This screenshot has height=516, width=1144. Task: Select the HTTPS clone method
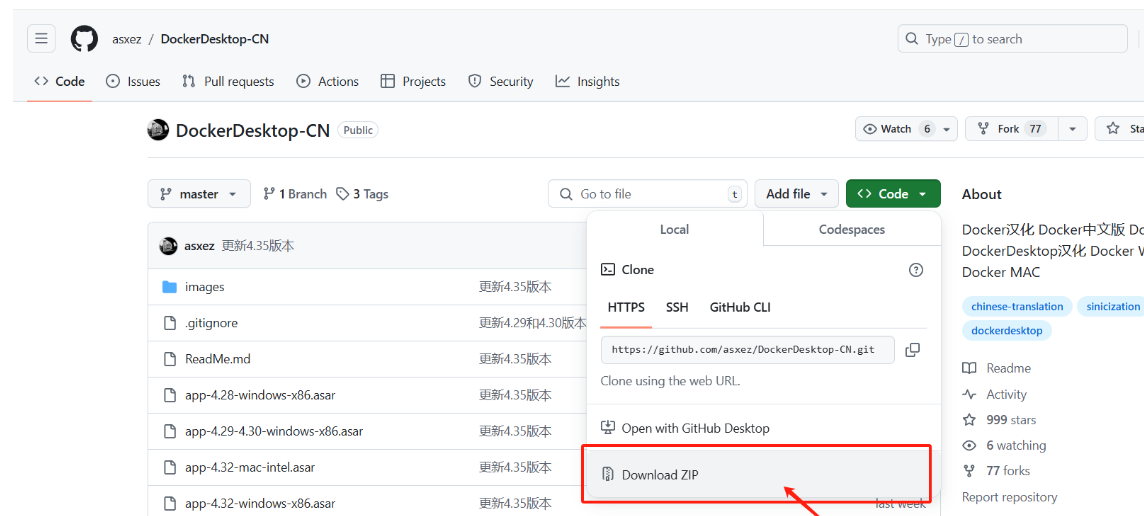[626, 307]
